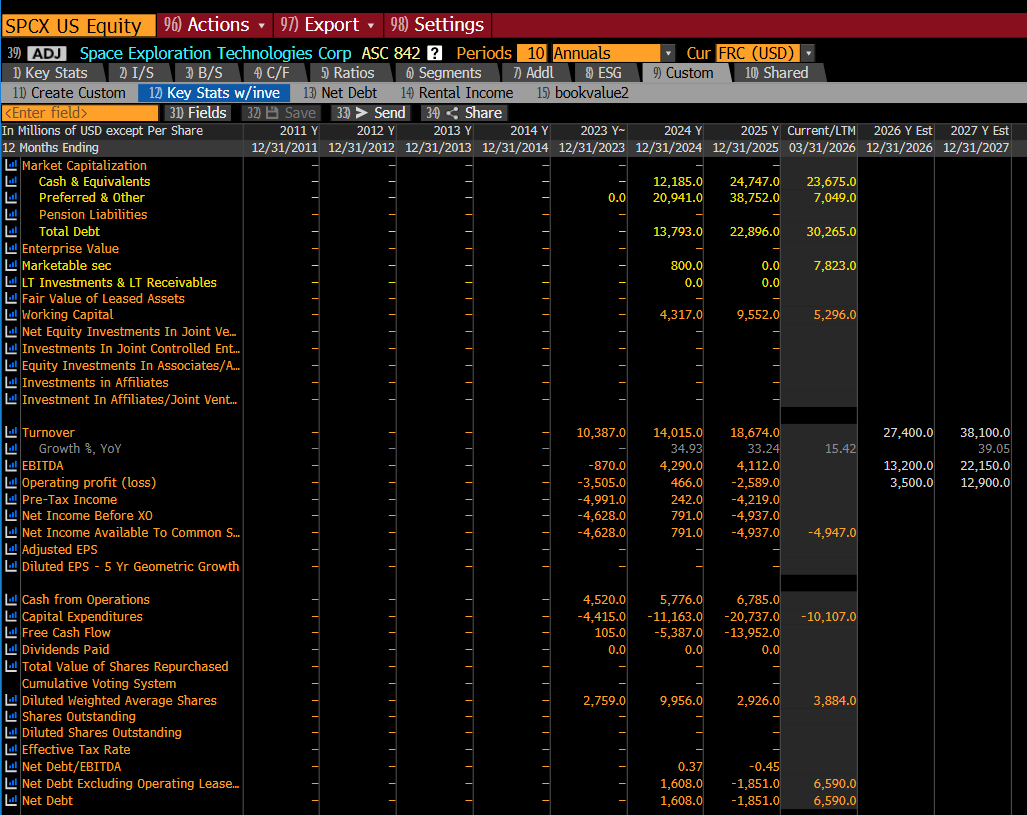1027x815 pixels.
Task: Switch to the Shared tab
Action: coord(777,73)
